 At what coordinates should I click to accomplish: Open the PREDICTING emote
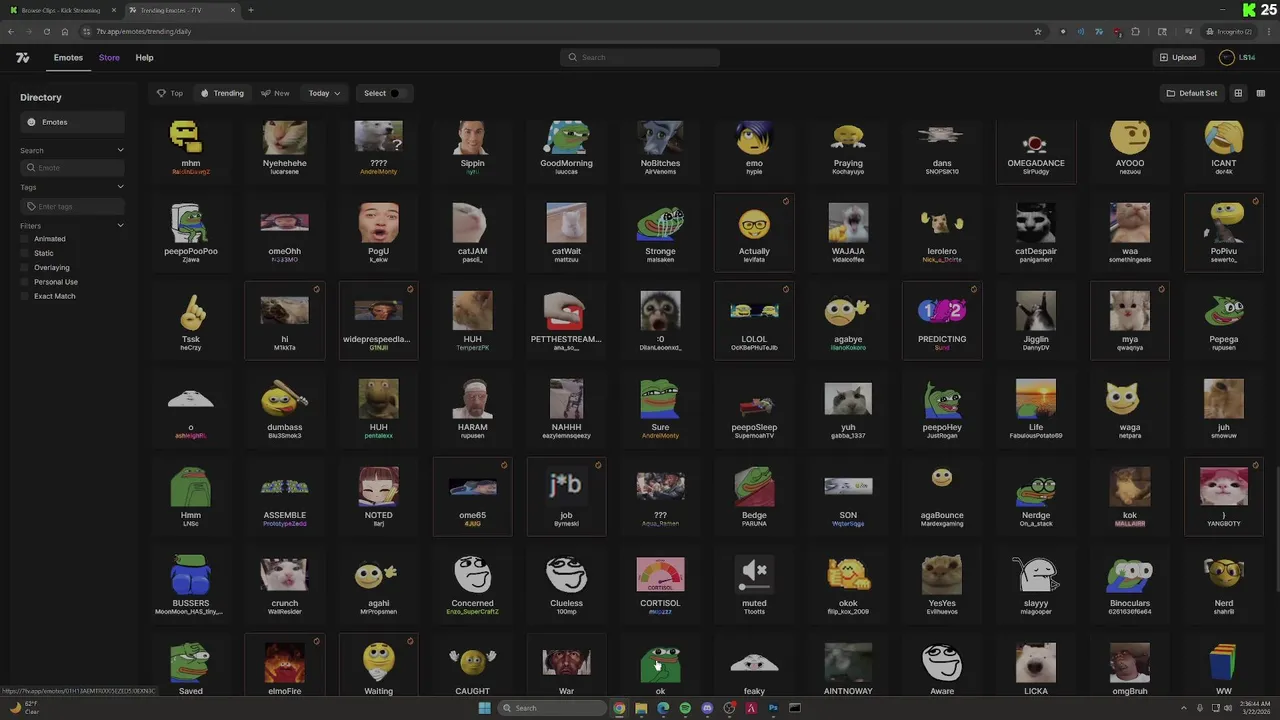tap(942, 320)
